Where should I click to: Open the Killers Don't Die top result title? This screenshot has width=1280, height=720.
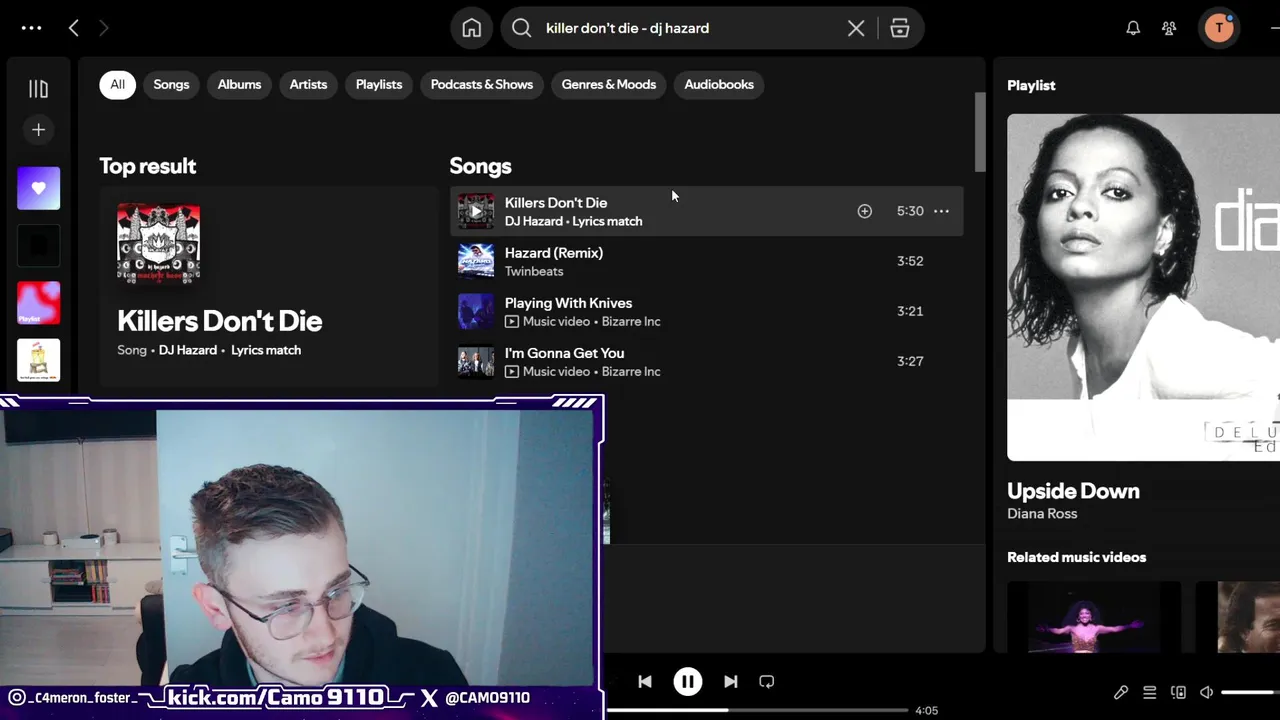point(219,321)
